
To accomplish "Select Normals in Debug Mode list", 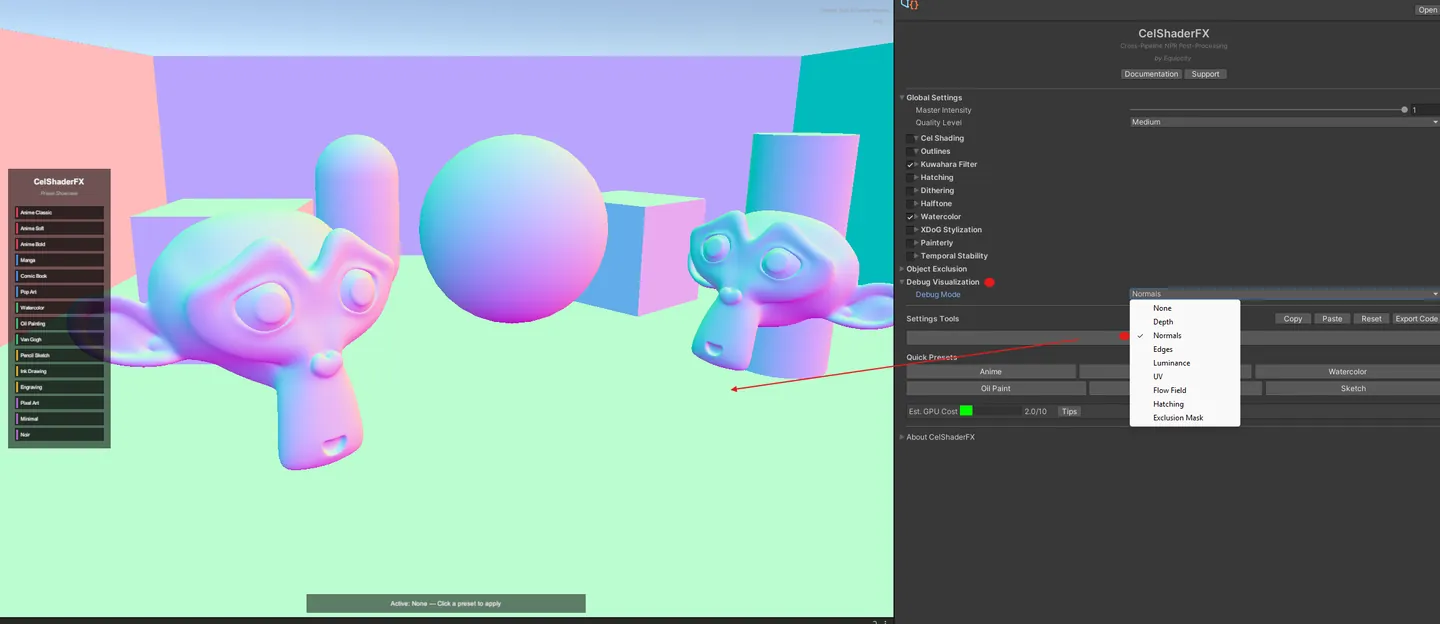I will tap(1184, 336).
